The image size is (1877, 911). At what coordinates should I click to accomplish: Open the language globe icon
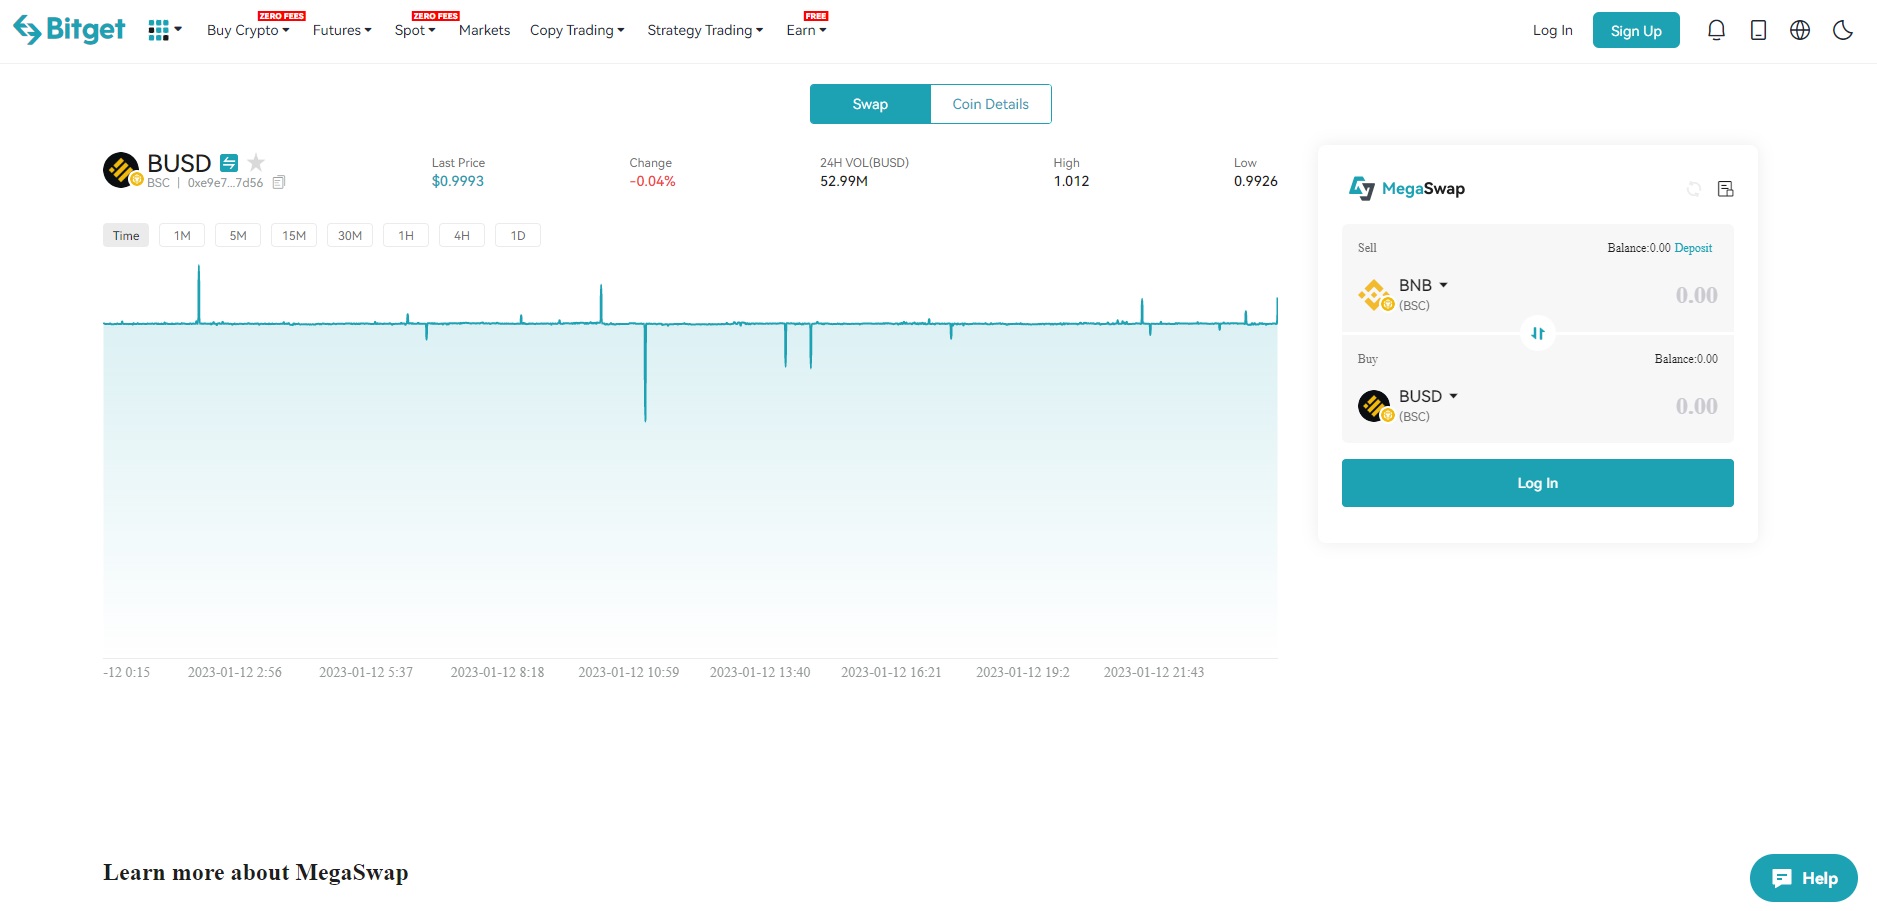click(x=1800, y=30)
